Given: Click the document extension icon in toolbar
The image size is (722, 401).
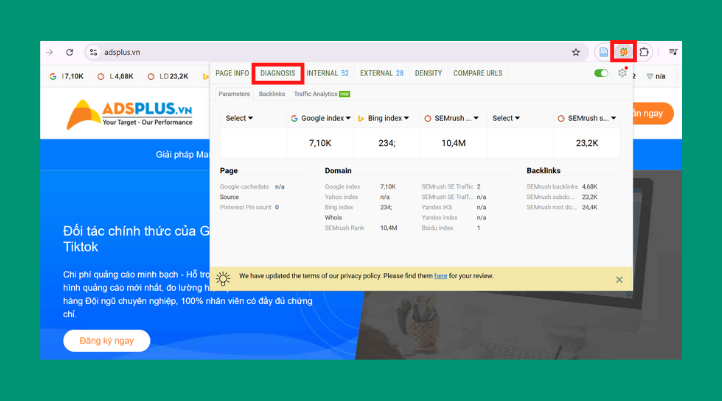Looking at the screenshot, I should pyautogui.click(x=603, y=52).
